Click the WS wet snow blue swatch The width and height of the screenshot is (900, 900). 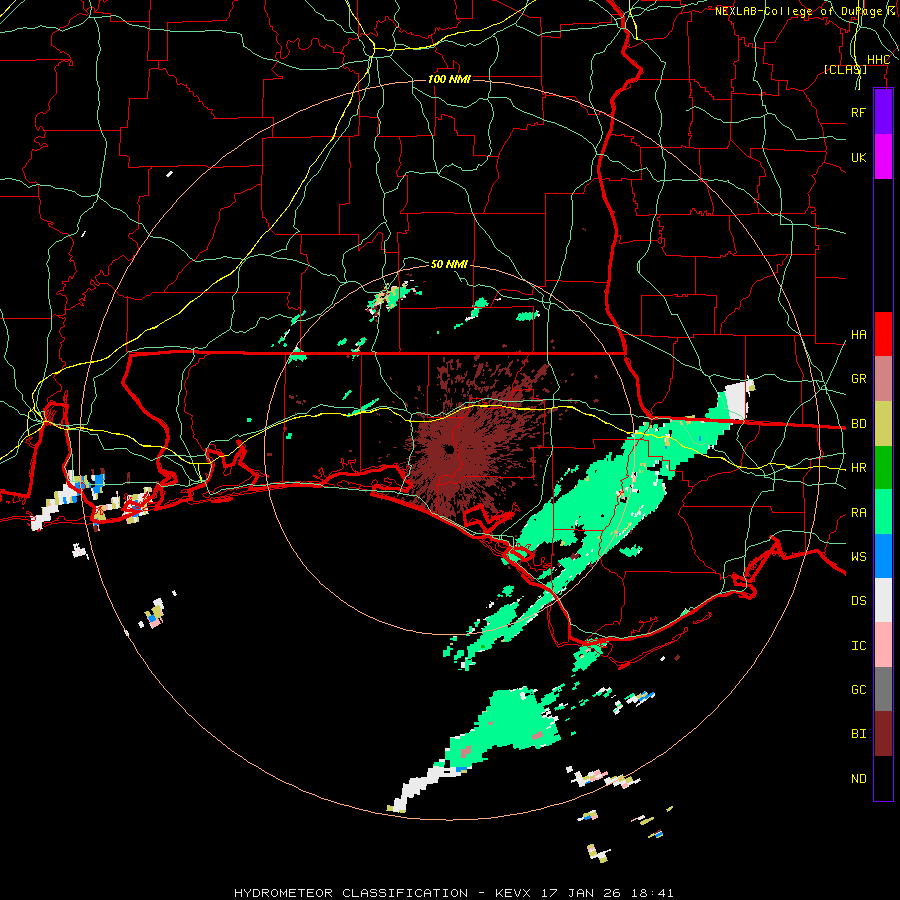883,556
